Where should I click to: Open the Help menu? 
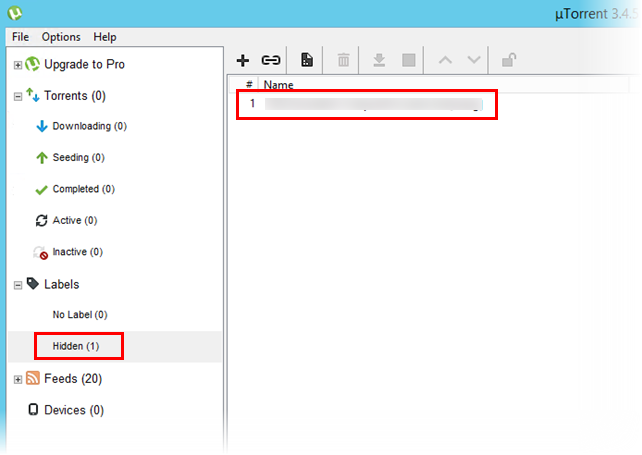pyautogui.click(x=105, y=37)
